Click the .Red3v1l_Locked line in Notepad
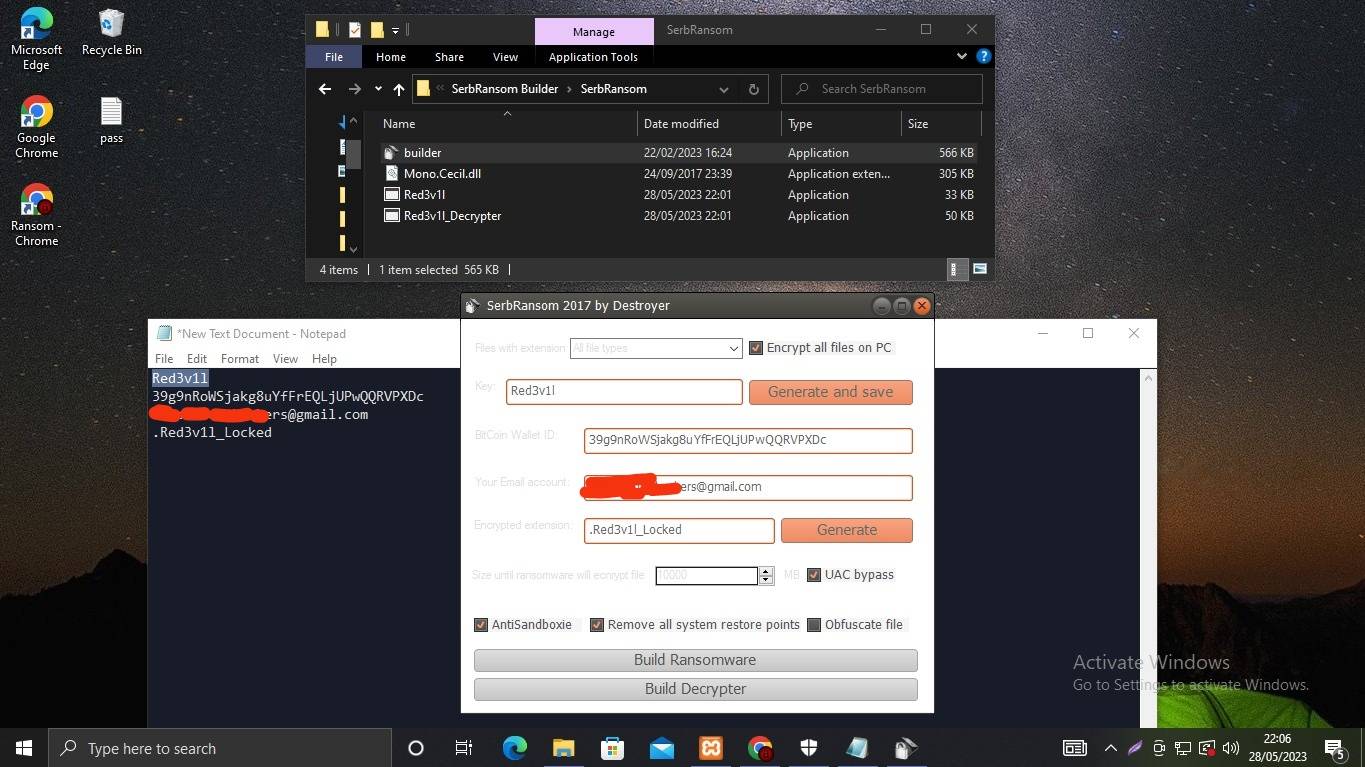This screenshot has height=767, width=1365. point(212,433)
